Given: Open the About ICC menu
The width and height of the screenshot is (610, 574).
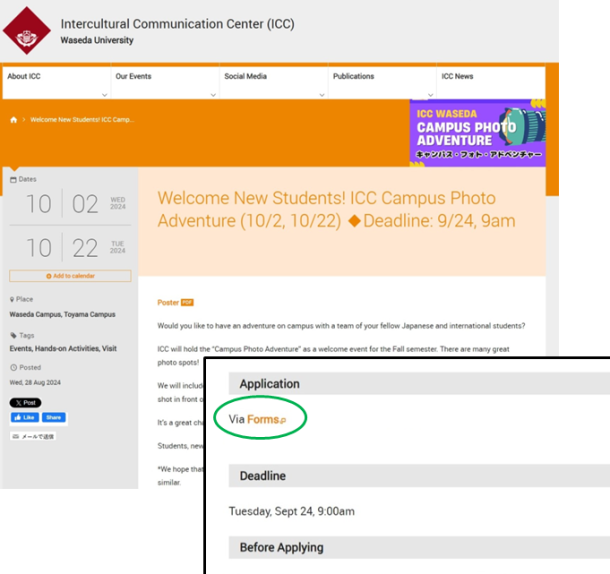Looking at the screenshot, I should (x=56, y=83).
